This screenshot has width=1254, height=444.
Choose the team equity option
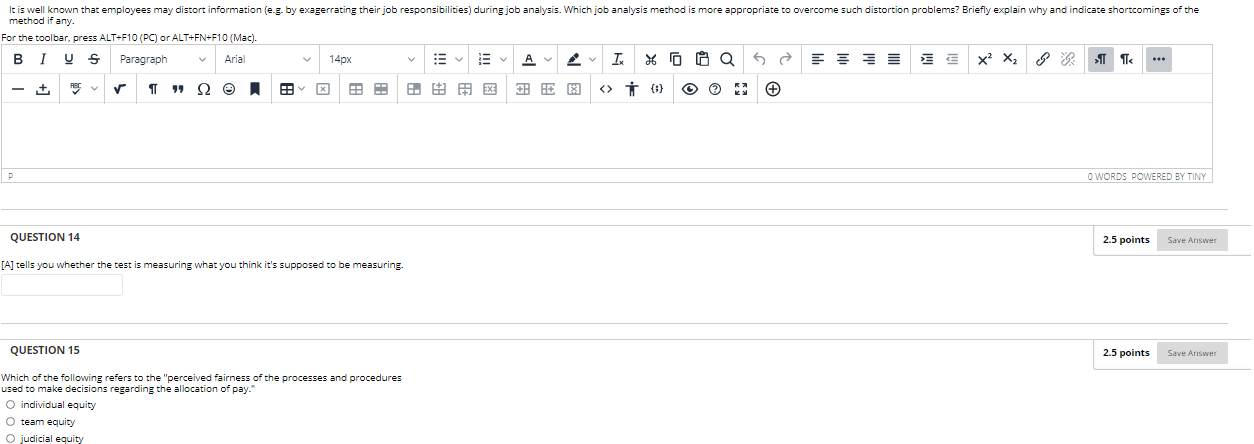pyautogui.click(x=11, y=421)
